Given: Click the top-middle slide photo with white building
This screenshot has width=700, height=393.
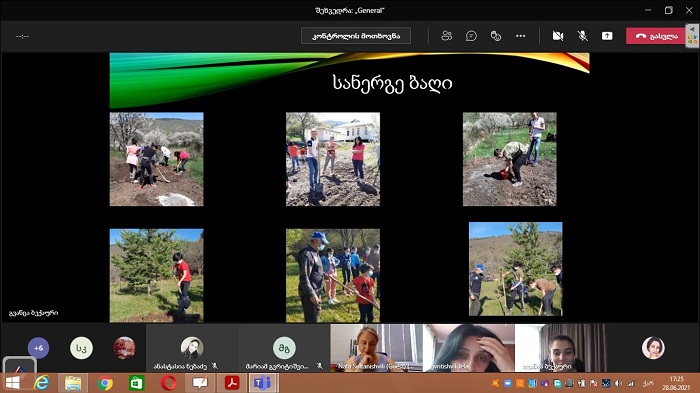Looking at the screenshot, I should pos(333,159).
